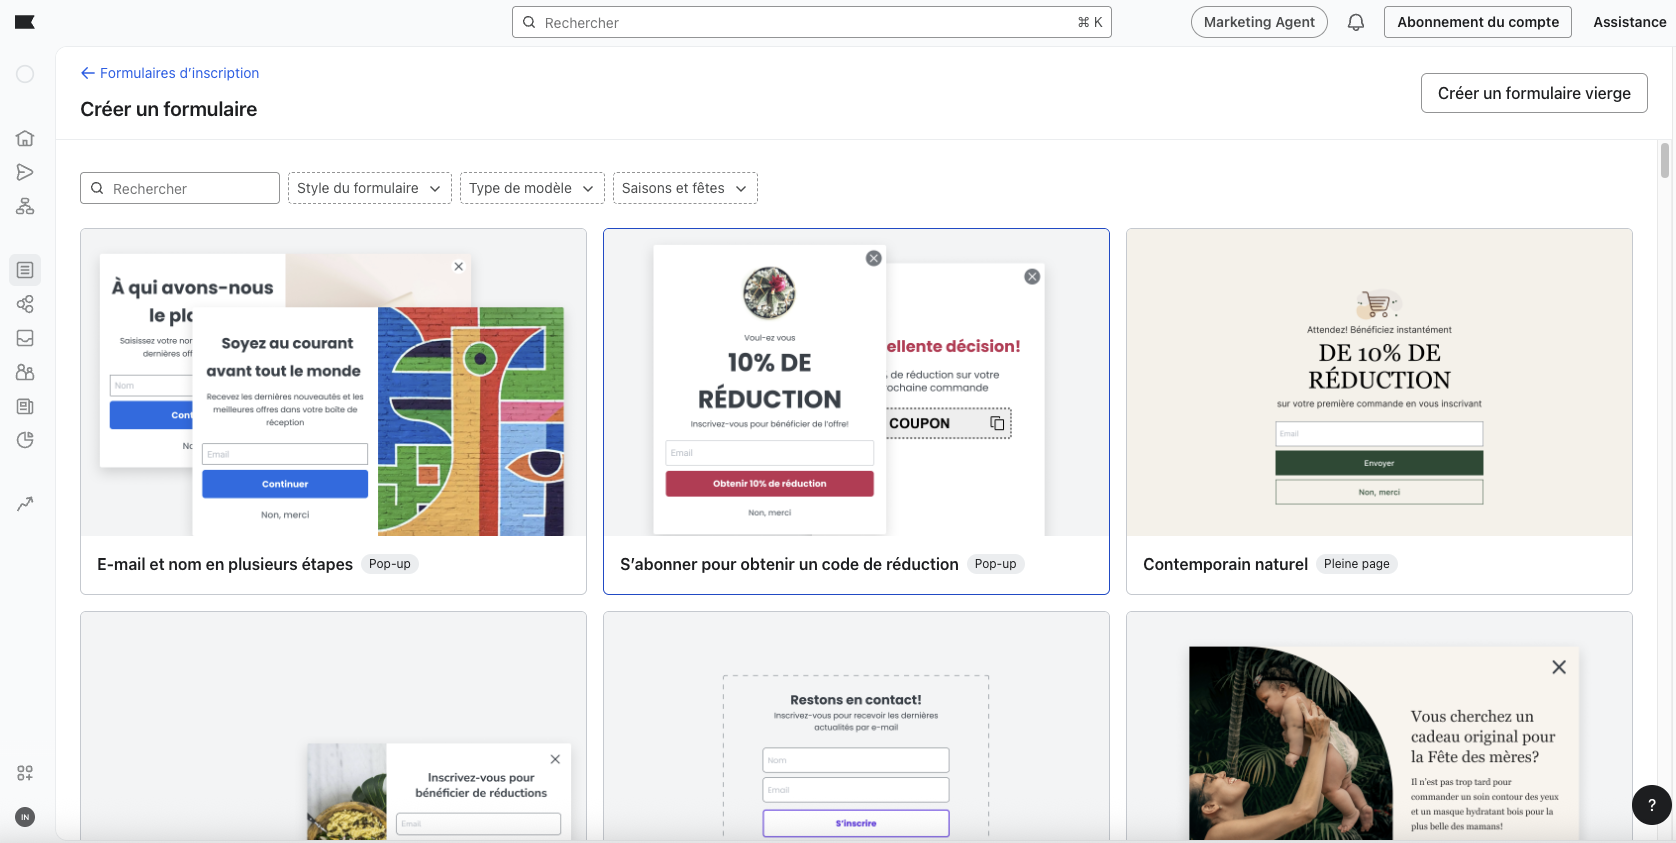Click the Marketing Agent button

click(1258, 22)
